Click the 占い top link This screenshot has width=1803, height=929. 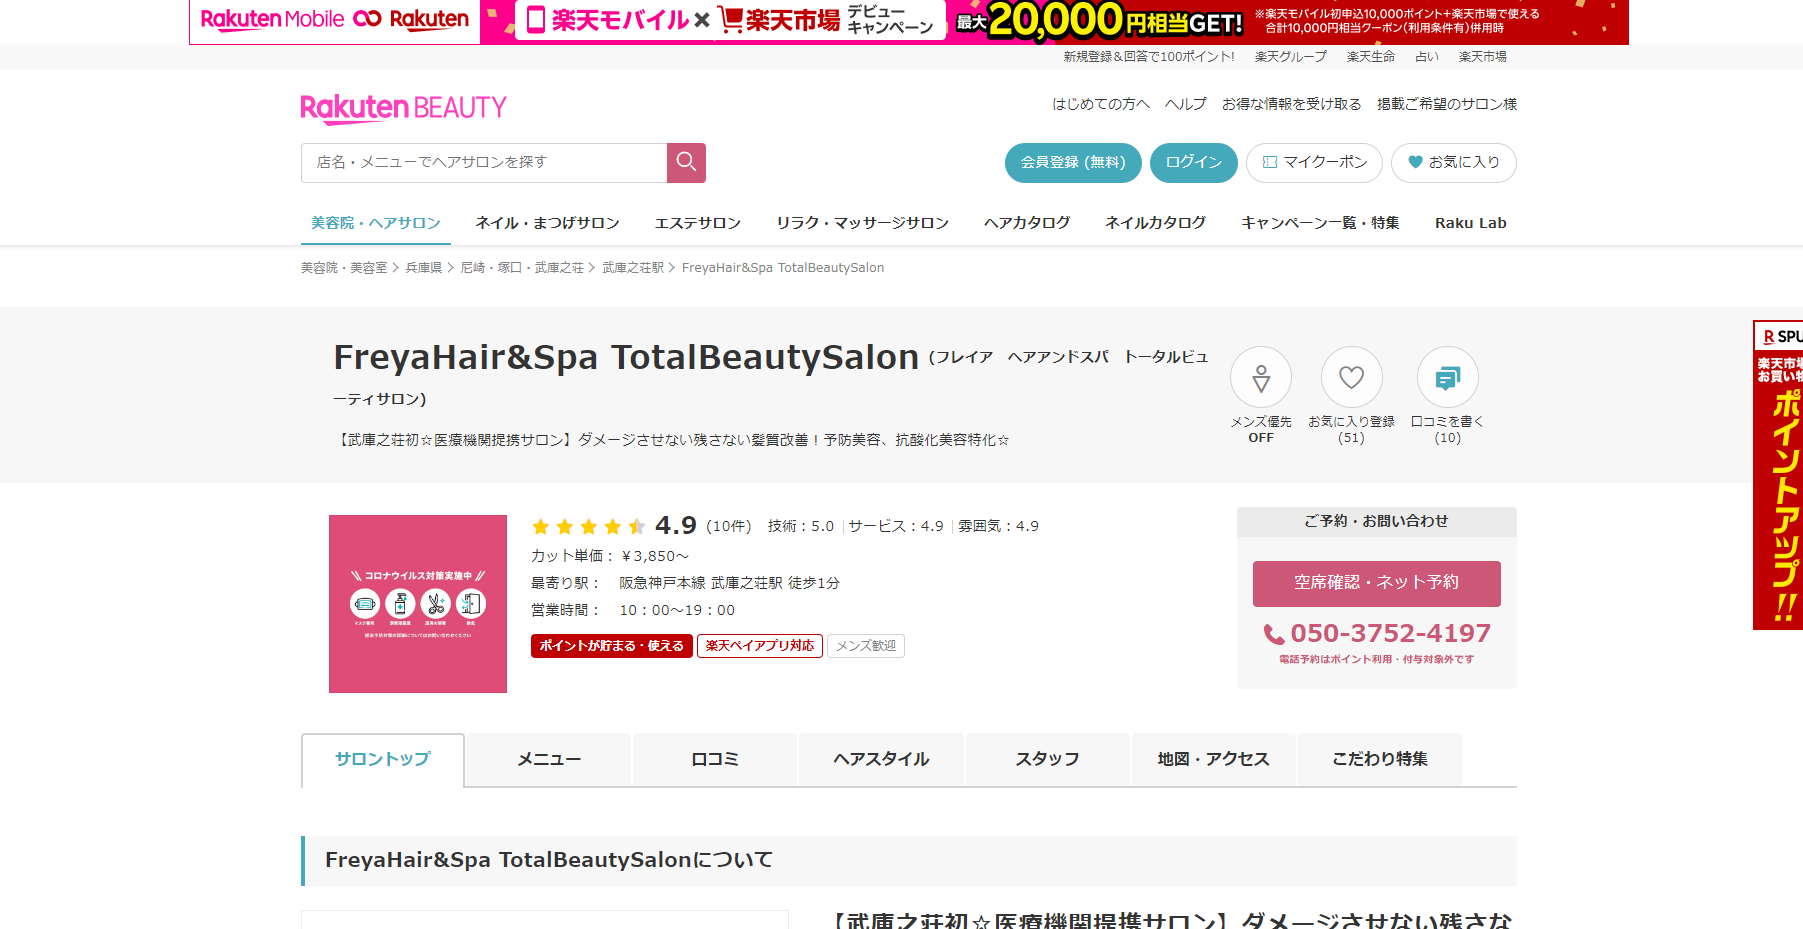click(1427, 57)
